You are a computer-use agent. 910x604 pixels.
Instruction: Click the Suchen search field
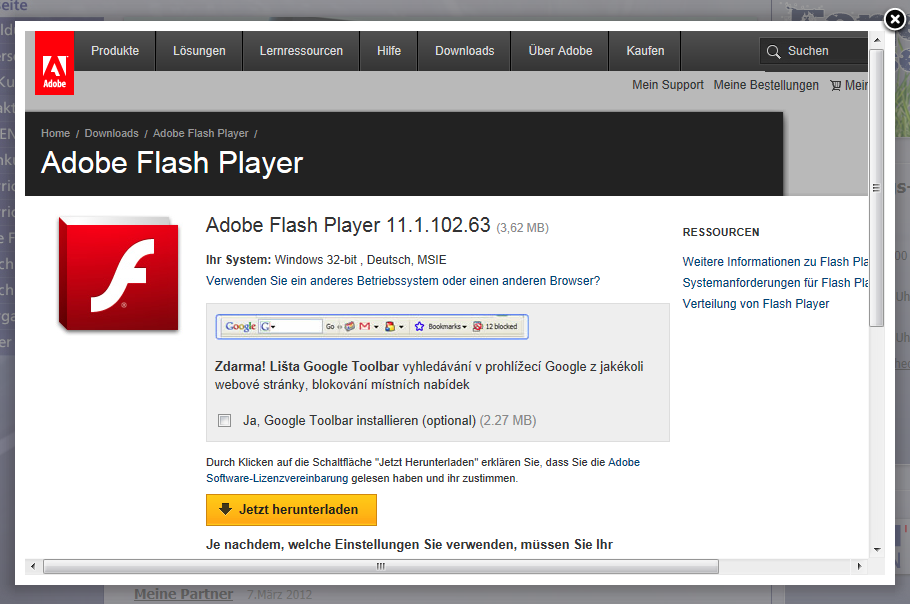tap(814, 51)
